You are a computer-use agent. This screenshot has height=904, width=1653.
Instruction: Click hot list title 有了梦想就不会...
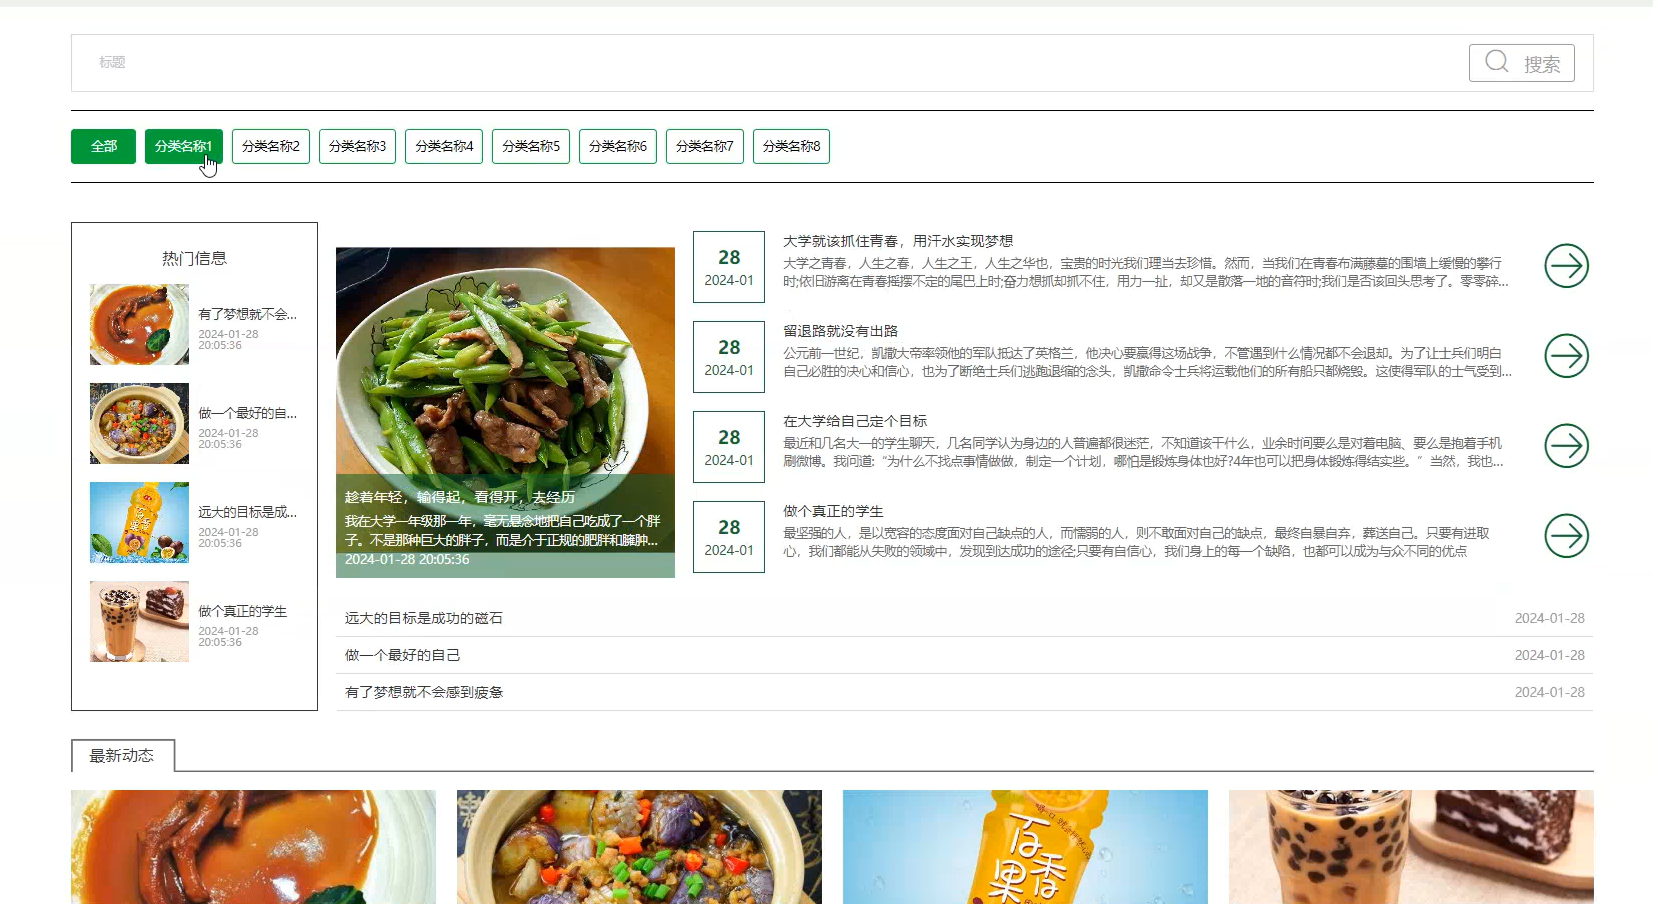pos(247,314)
